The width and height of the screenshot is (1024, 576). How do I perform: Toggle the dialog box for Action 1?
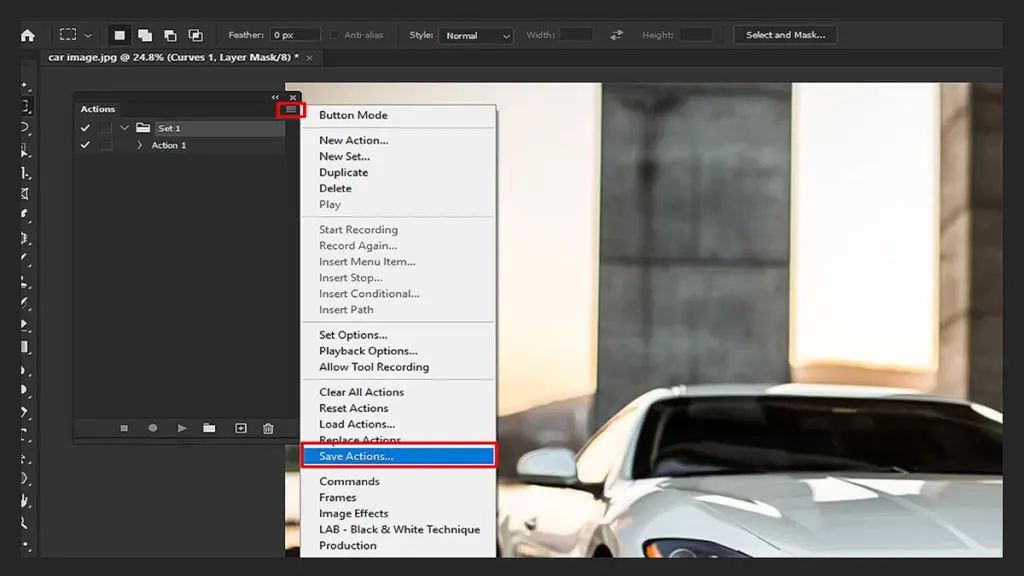tap(105, 145)
